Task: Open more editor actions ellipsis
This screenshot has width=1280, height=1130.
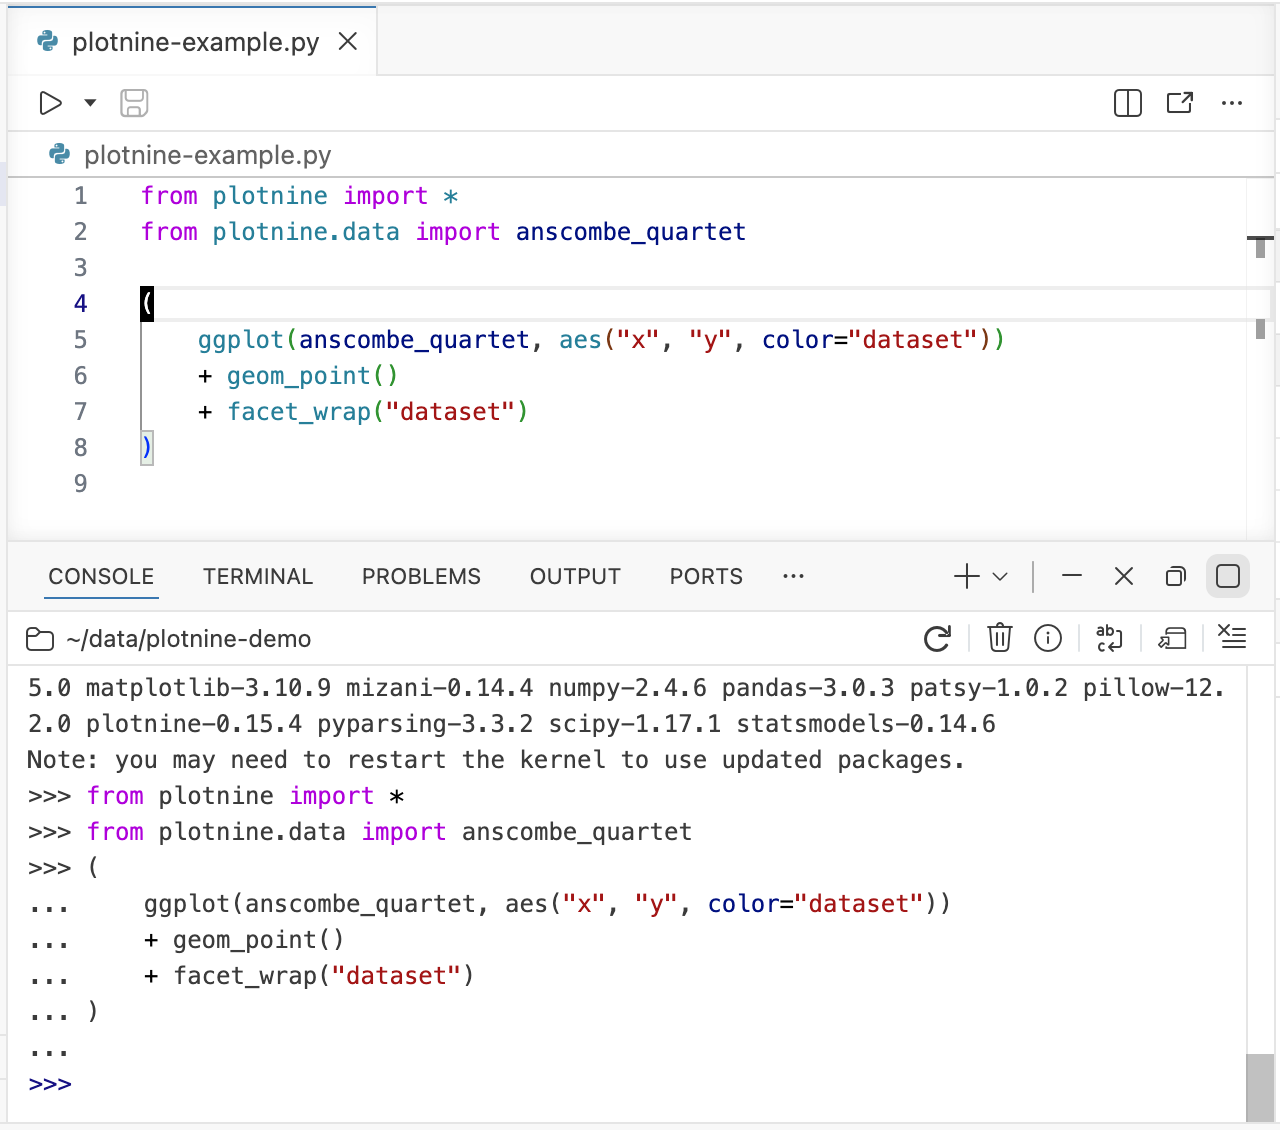Action: pyautogui.click(x=1232, y=103)
